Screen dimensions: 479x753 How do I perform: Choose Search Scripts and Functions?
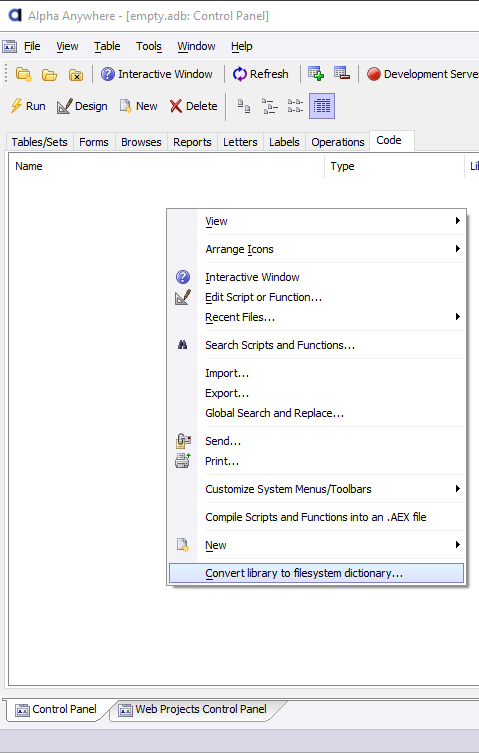tap(317, 345)
